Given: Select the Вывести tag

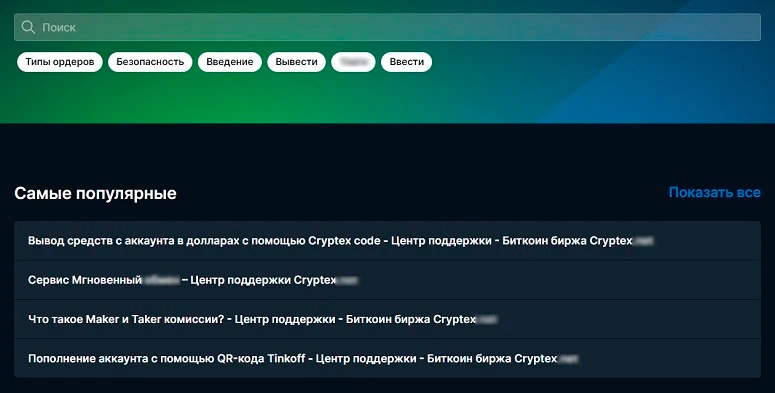Looking at the screenshot, I should 297,62.
